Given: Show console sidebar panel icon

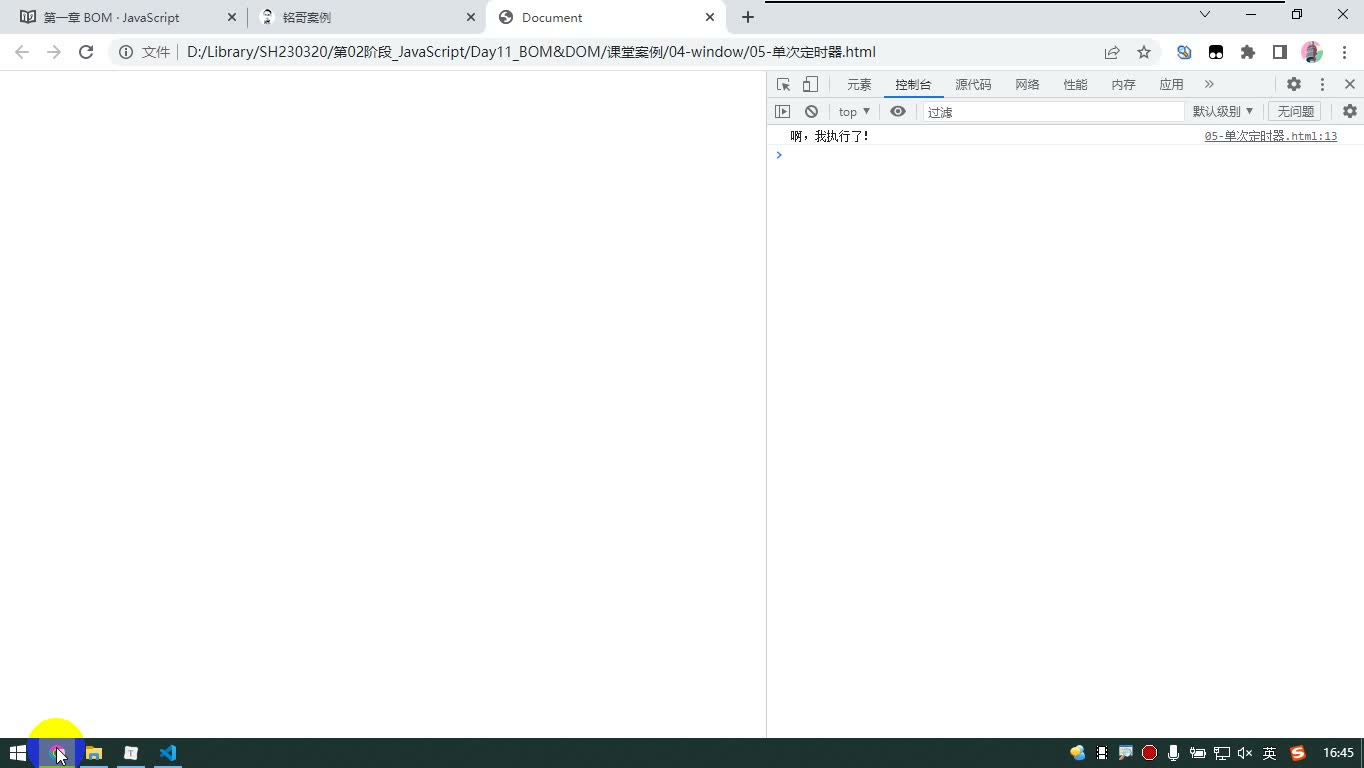Looking at the screenshot, I should click(x=783, y=112).
